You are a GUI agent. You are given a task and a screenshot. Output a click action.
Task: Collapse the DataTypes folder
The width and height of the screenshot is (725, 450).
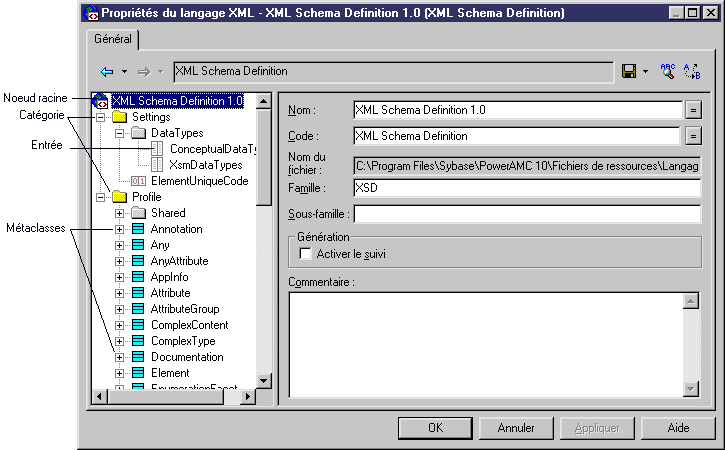point(119,133)
